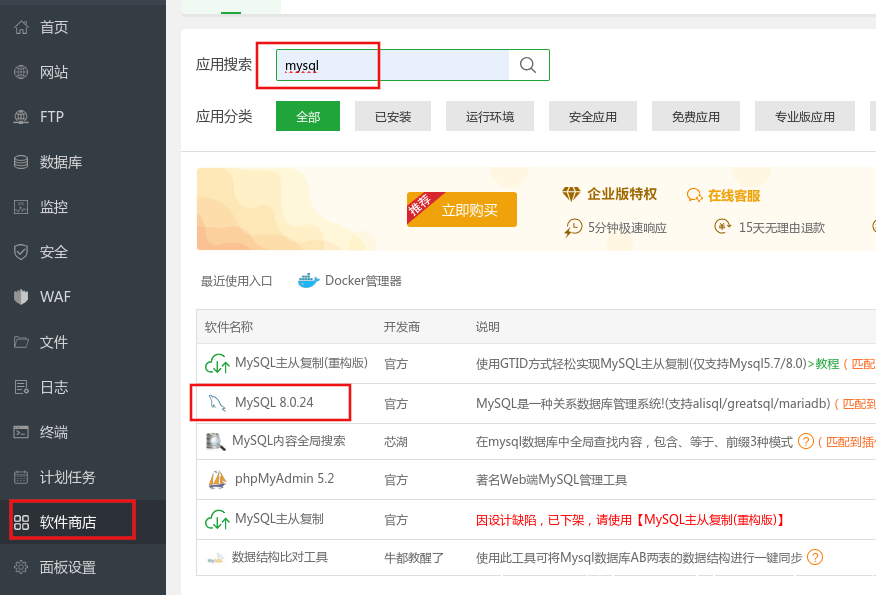Click the Software store grid icon
This screenshot has height=595, width=876.
21,522
